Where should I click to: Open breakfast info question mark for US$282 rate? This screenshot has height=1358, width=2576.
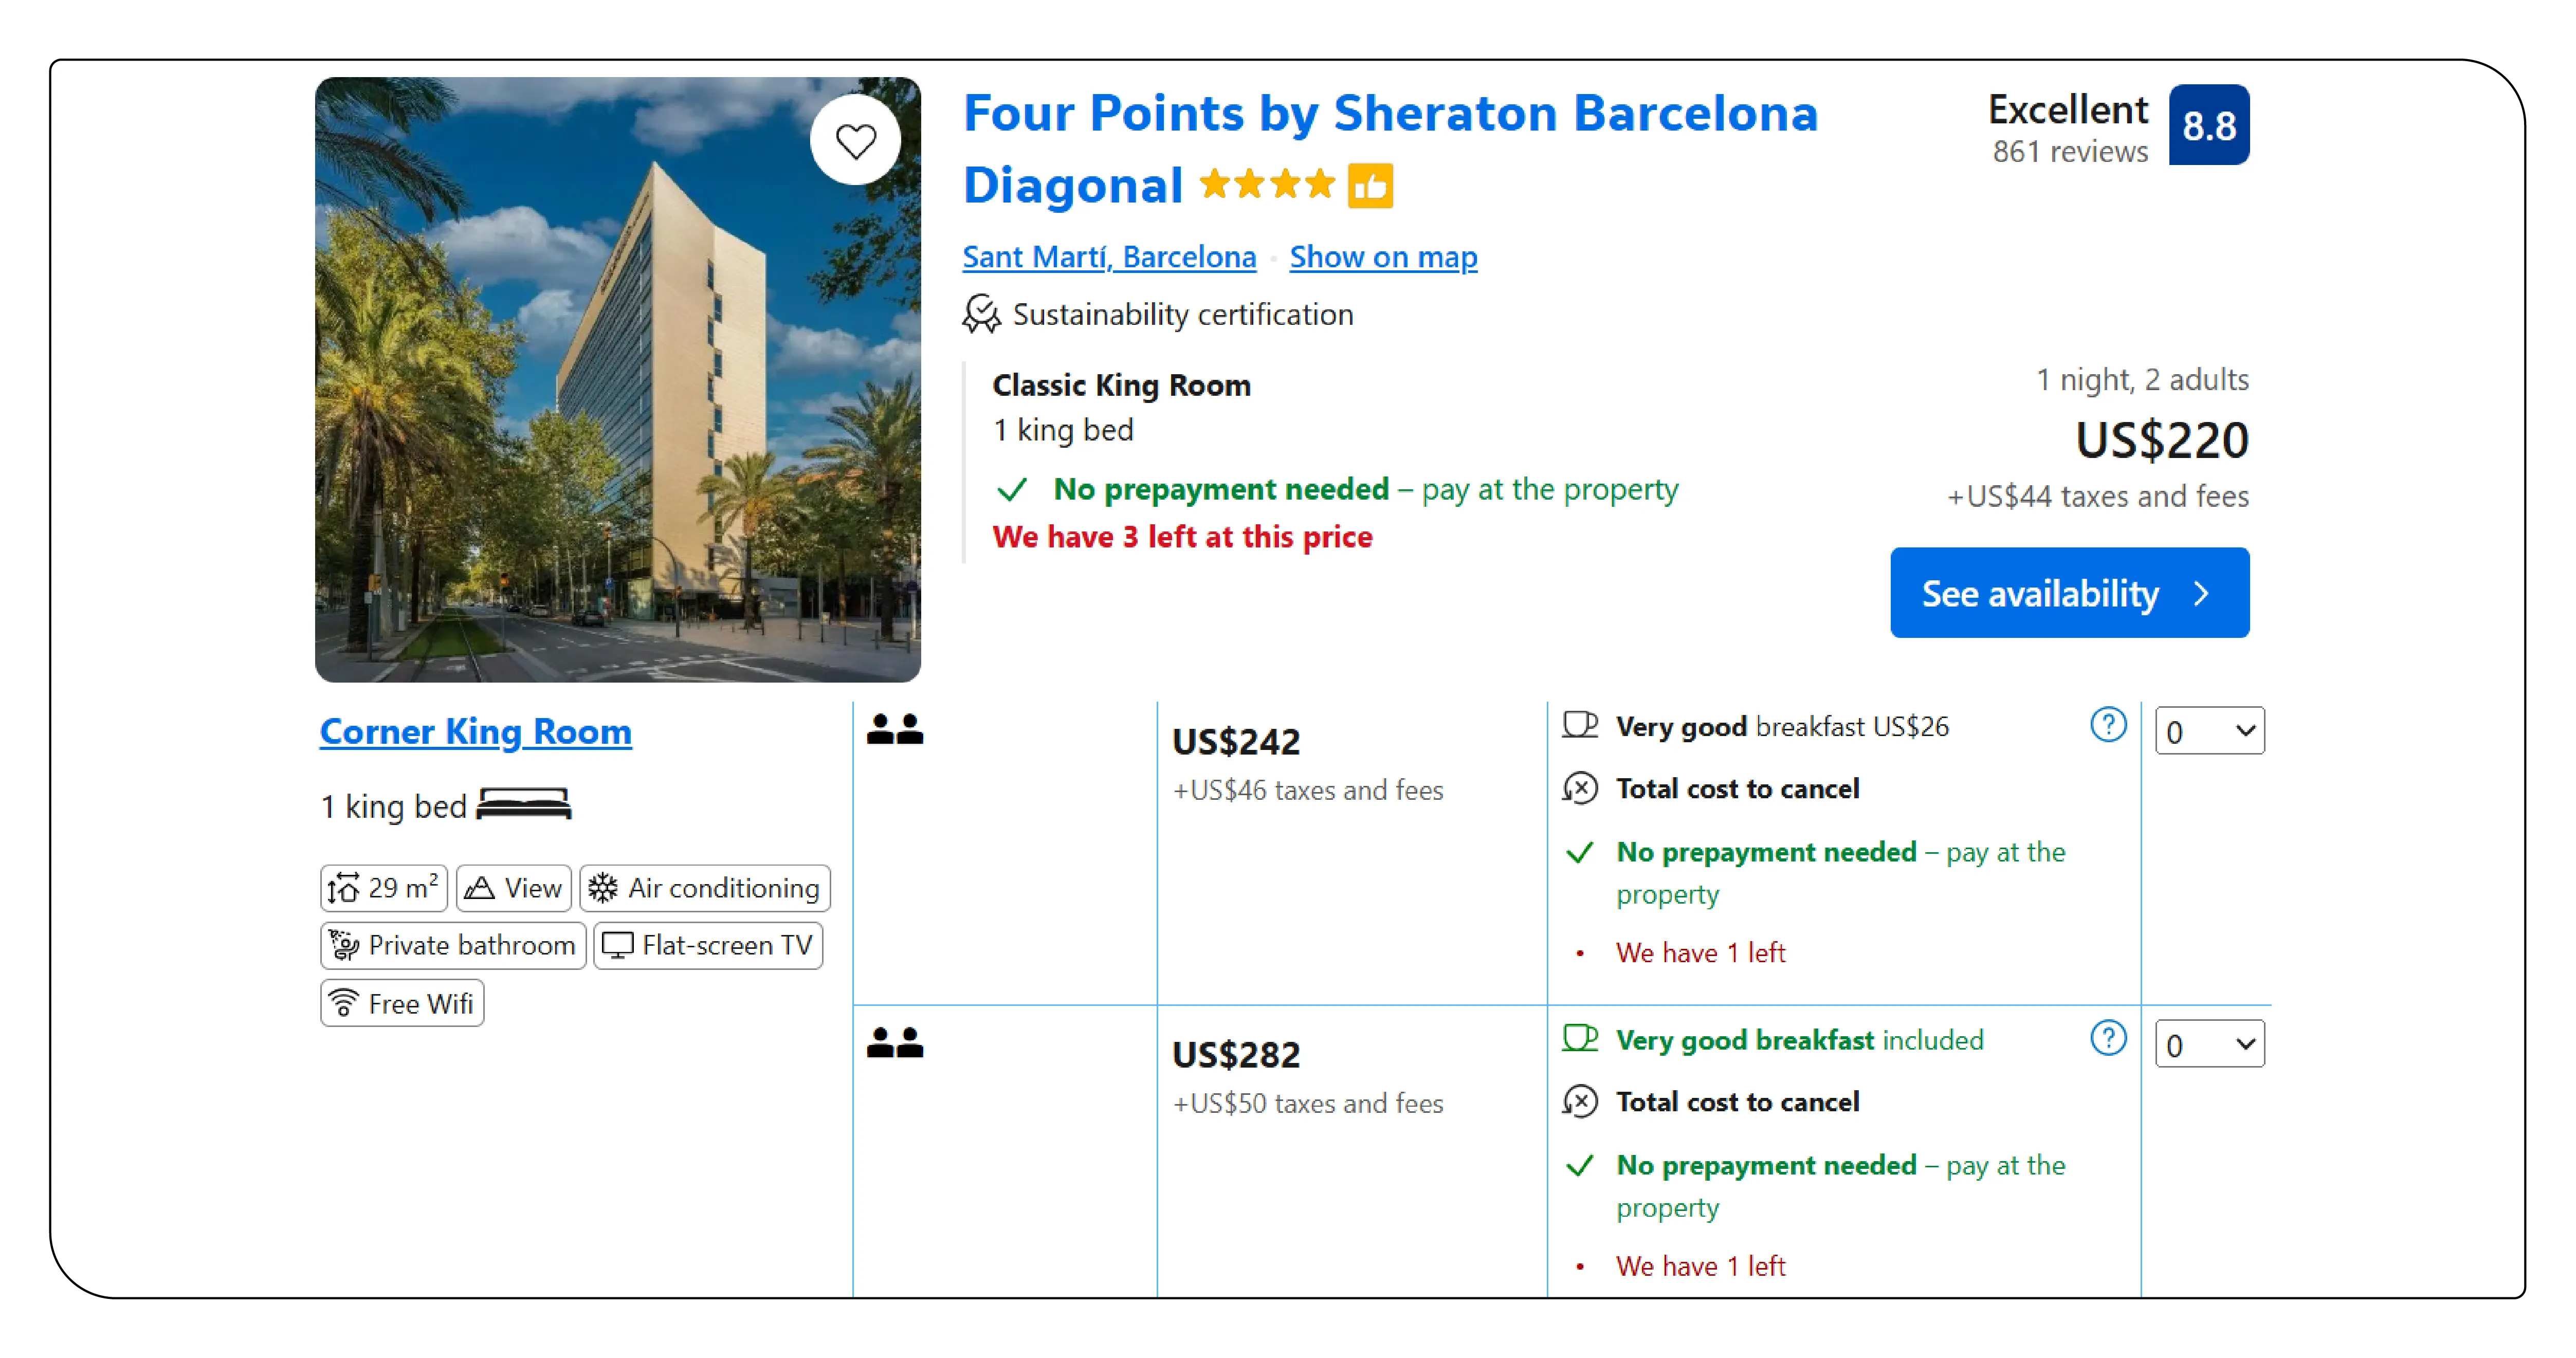[2108, 1038]
